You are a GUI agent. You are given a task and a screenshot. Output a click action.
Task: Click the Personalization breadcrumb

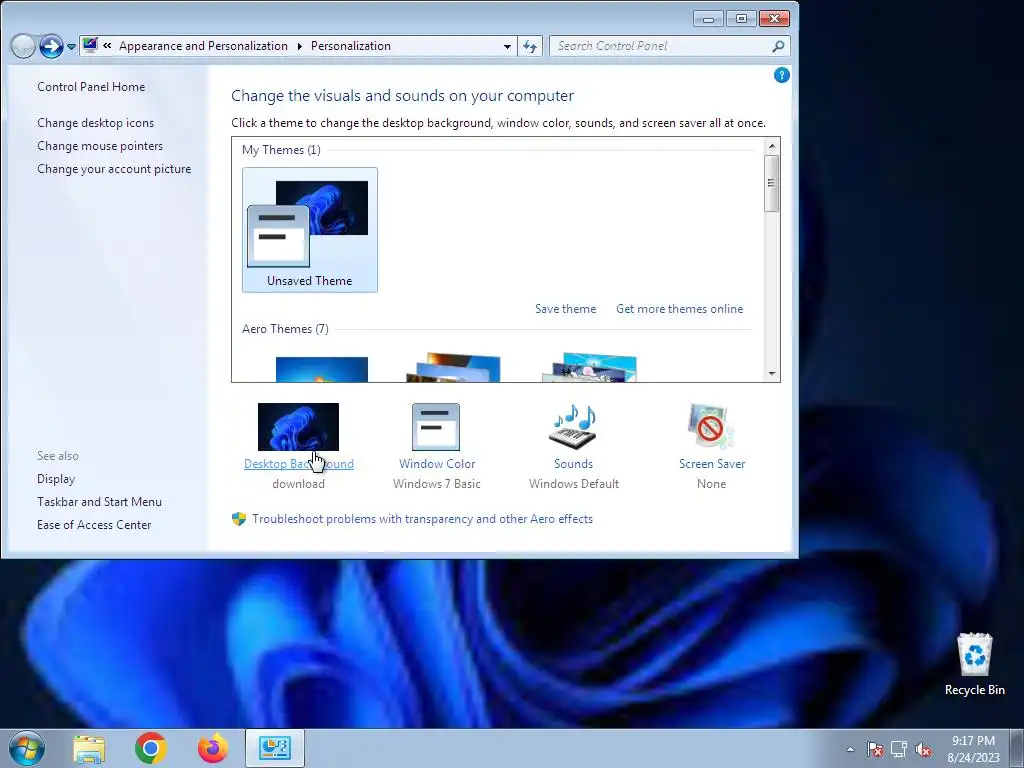(x=351, y=46)
